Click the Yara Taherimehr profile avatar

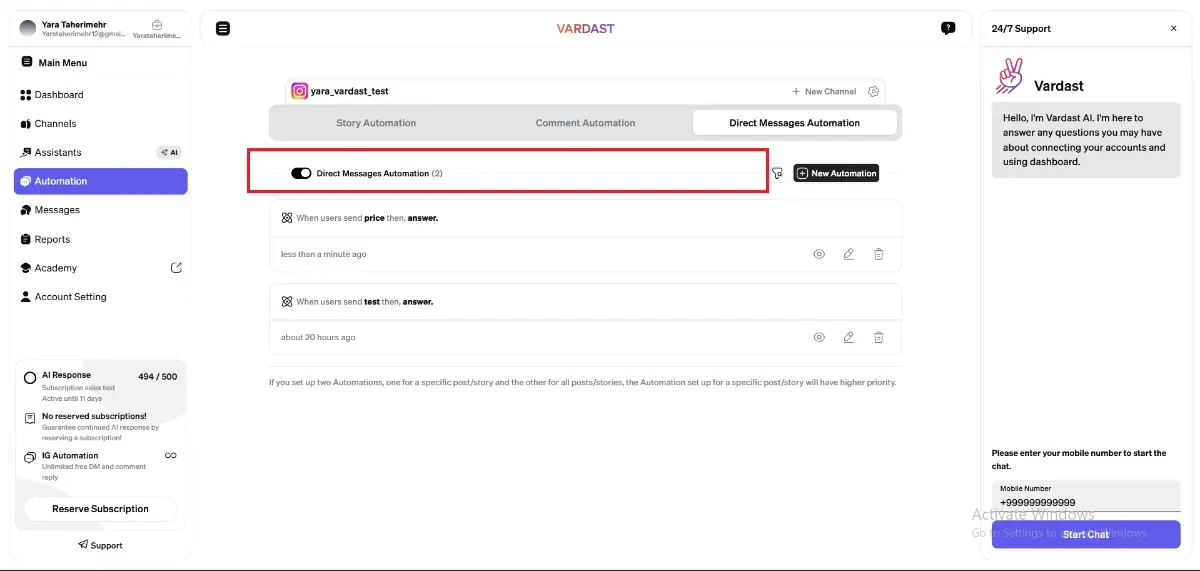[x=28, y=28]
